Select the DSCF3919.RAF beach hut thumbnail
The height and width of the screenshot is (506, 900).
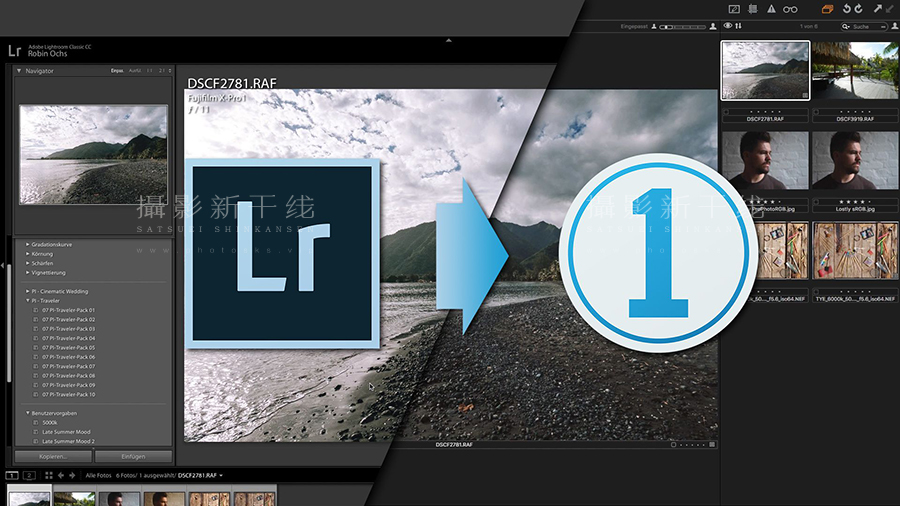click(x=855, y=70)
